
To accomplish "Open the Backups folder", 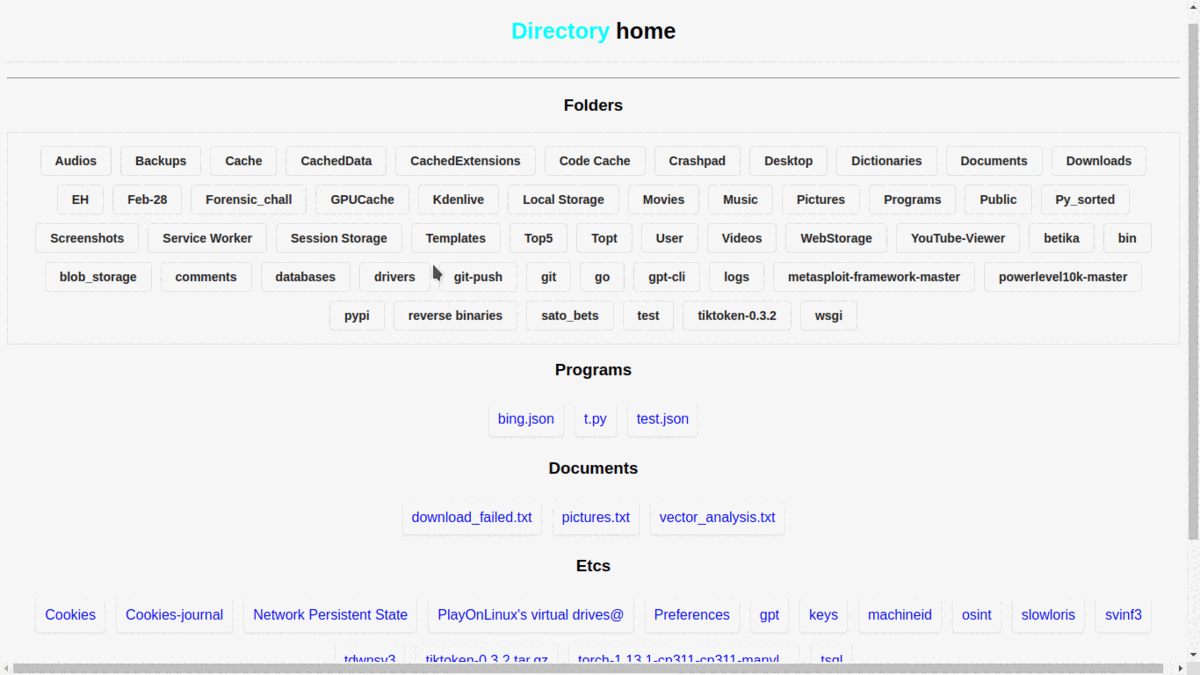I will pyautogui.click(x=161, y=161).
